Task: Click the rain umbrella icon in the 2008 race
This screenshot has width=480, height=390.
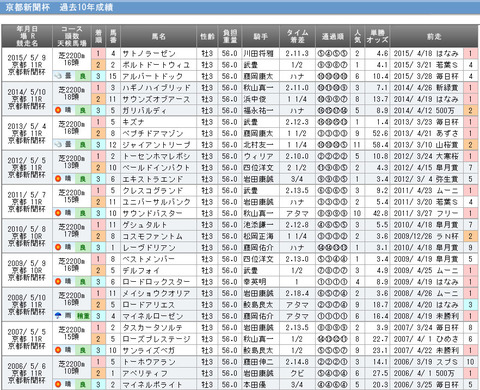Action: [x=58, y=316]
